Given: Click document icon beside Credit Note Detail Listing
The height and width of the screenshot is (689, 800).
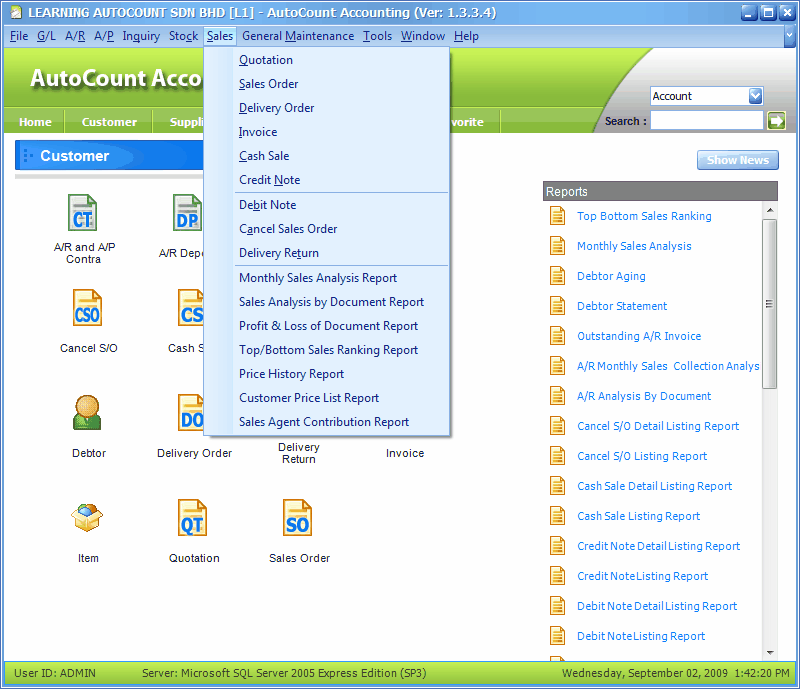Looking at the screenshot, I should tap(557, 546).
